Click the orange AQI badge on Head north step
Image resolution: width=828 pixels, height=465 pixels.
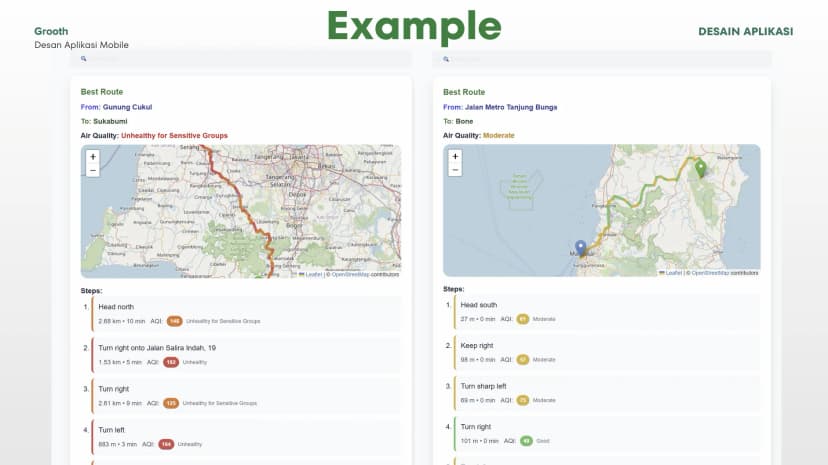click(x=174, y=321)
